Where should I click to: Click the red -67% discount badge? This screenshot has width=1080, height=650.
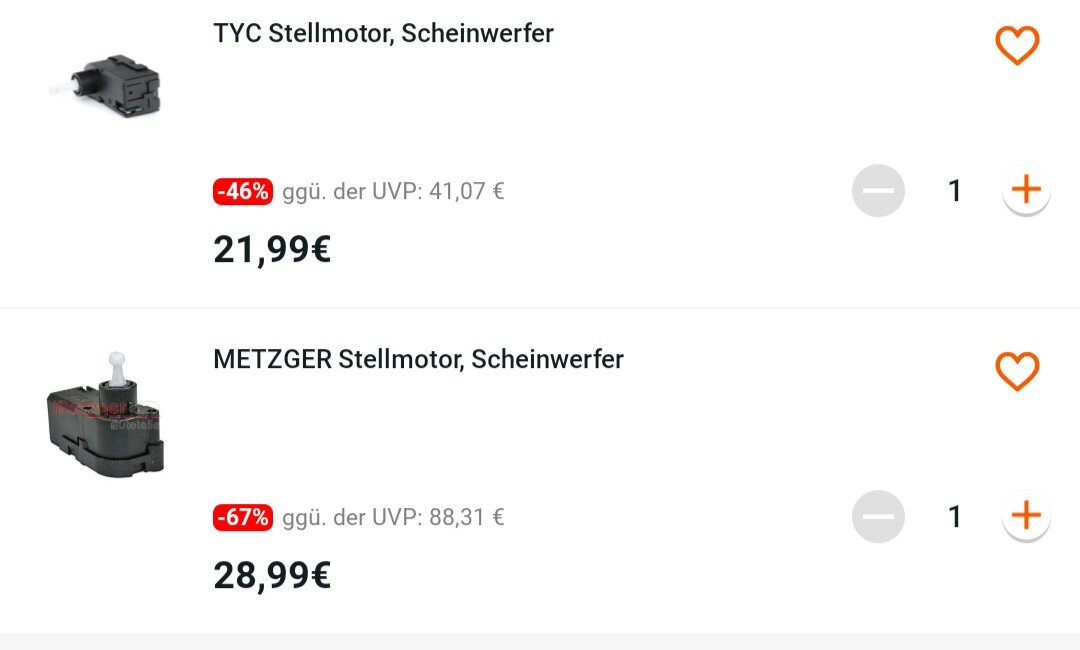pyautogui.click(x=243, y=517)
